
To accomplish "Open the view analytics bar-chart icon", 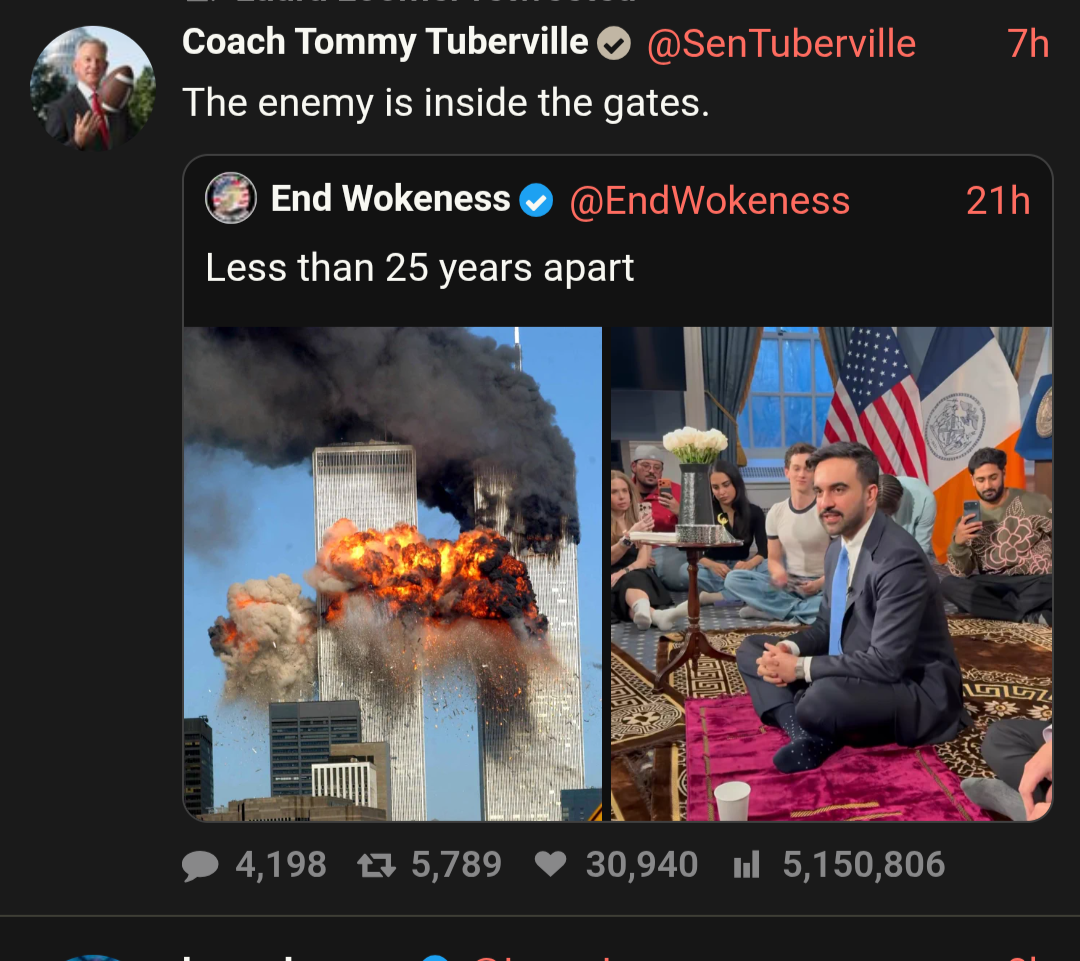I will click(x=747, y=865).
